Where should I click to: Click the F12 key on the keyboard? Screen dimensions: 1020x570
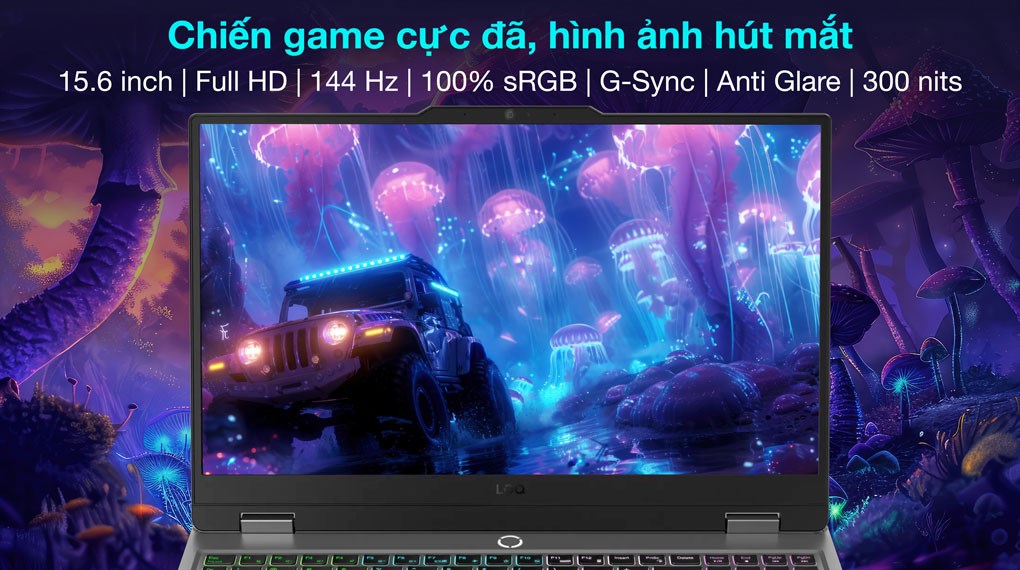coord(591,560)
